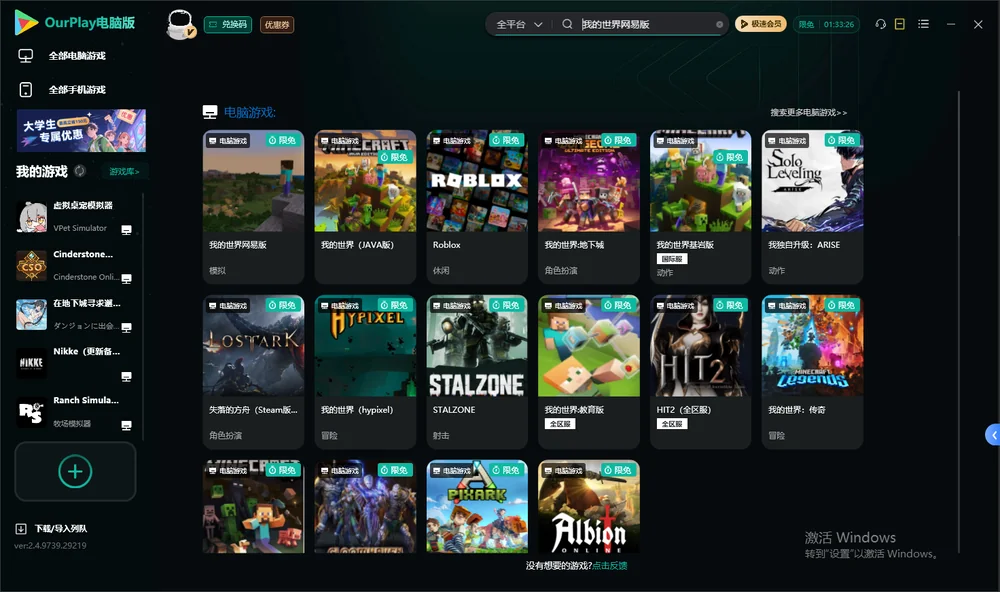Click the Cinderstone Online game icon

click(31, 265)
